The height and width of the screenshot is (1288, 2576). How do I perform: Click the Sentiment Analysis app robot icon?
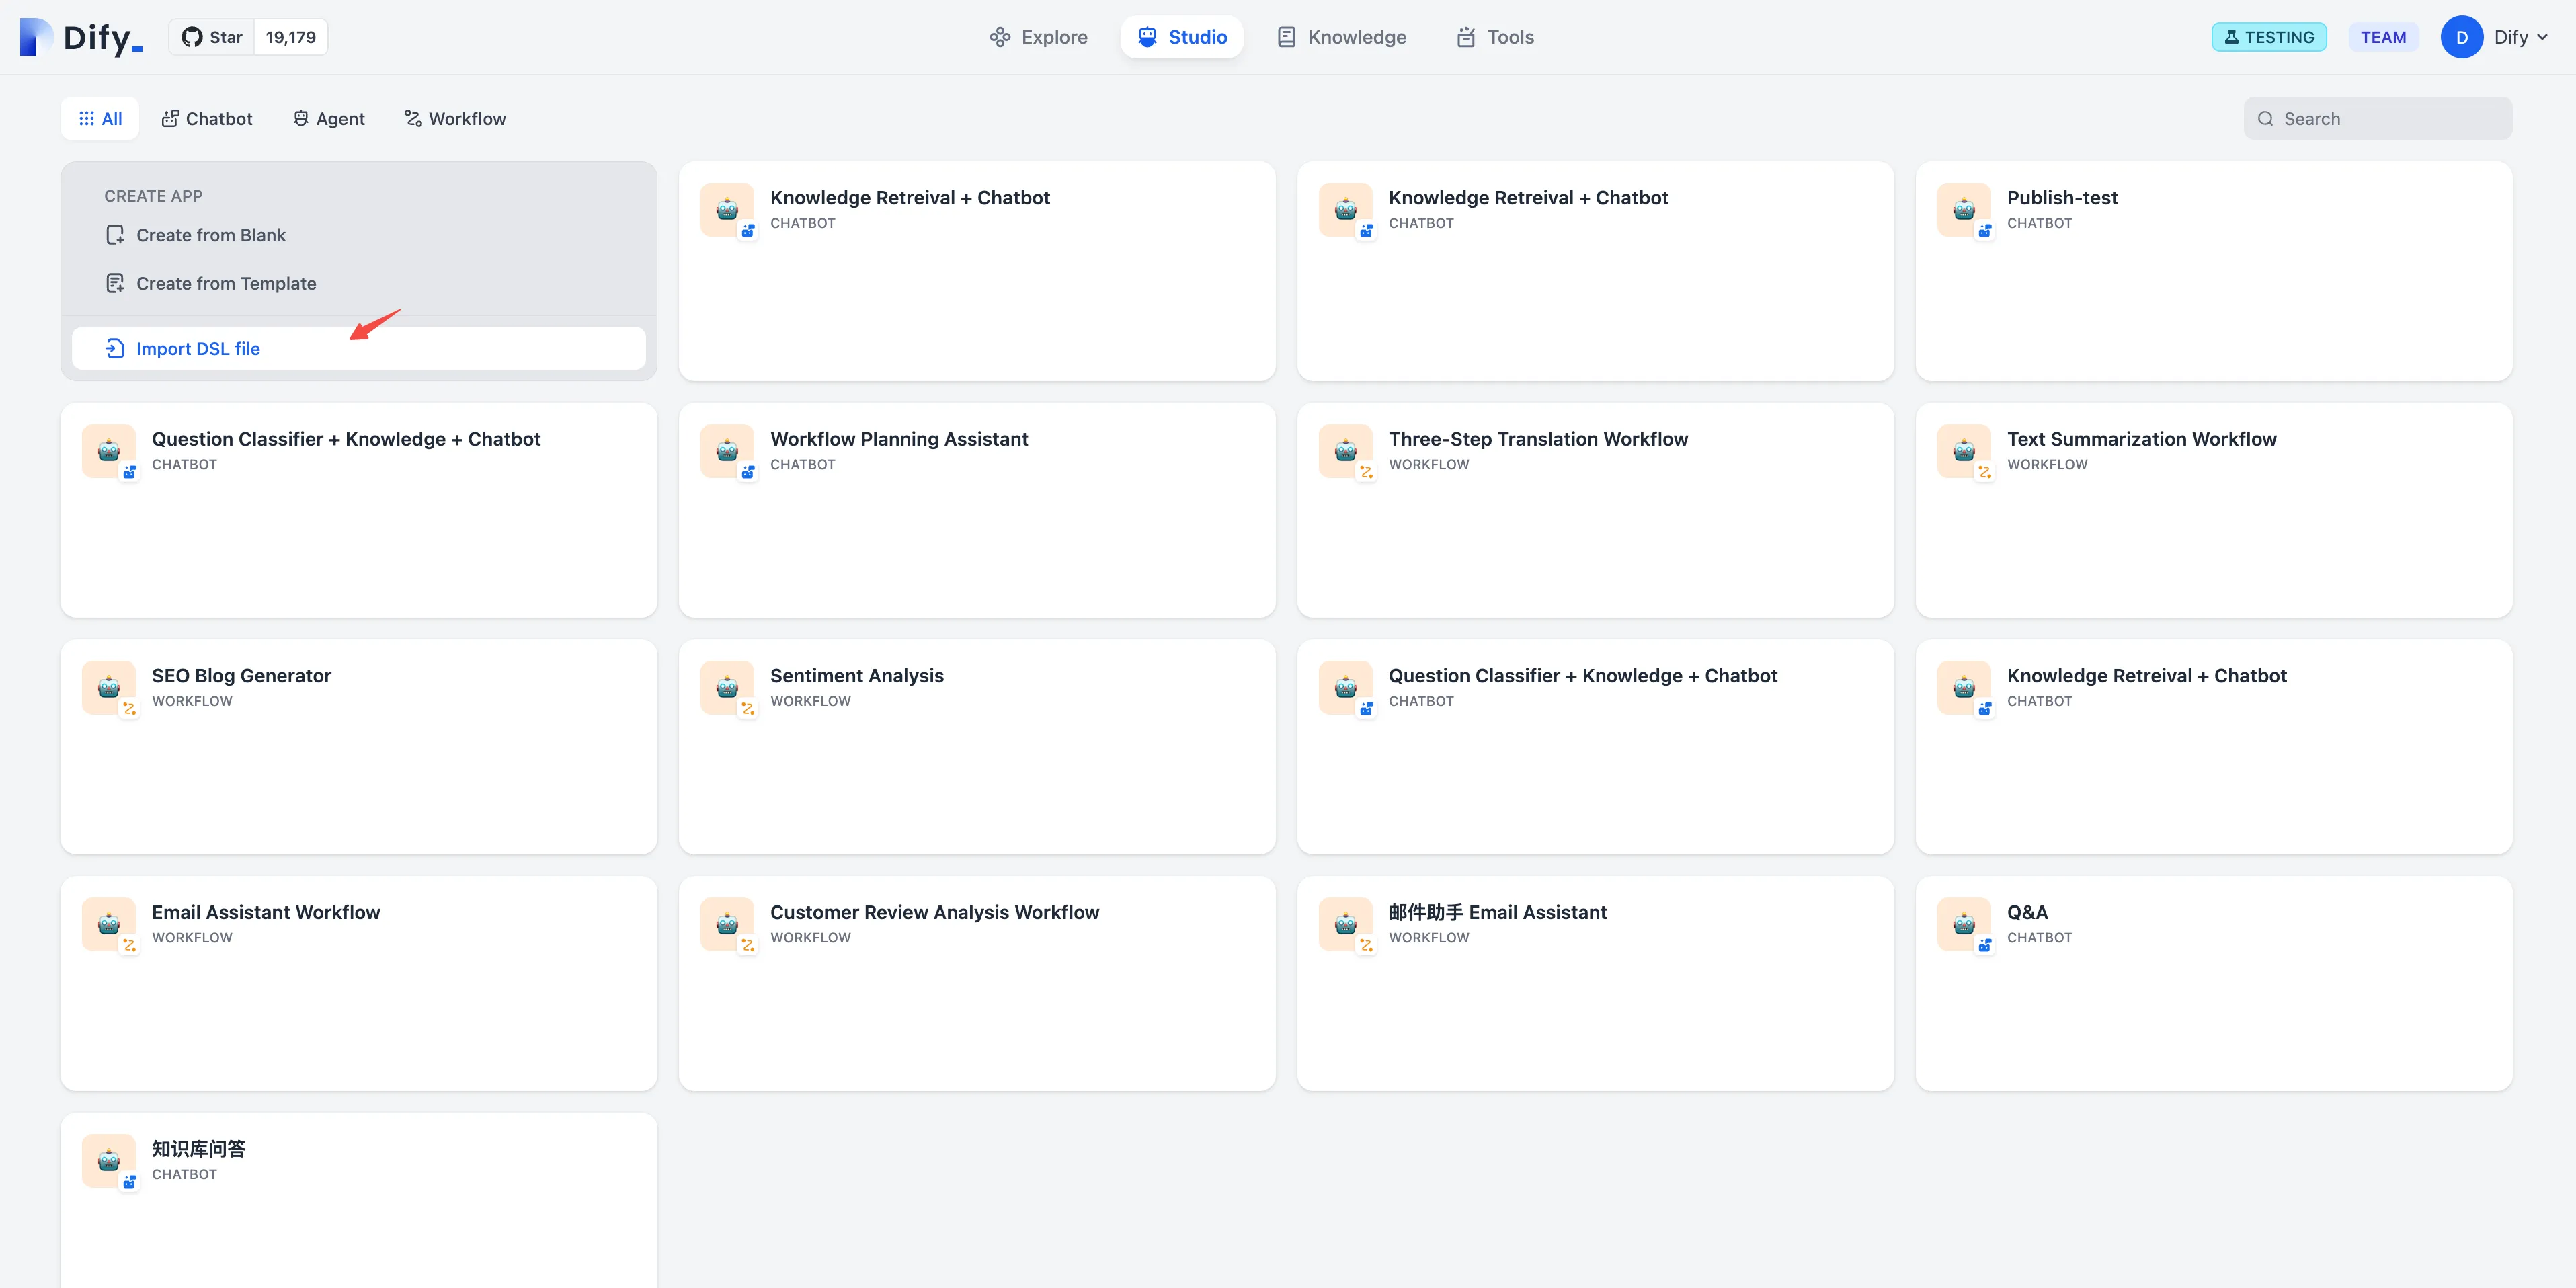(727, 687)
